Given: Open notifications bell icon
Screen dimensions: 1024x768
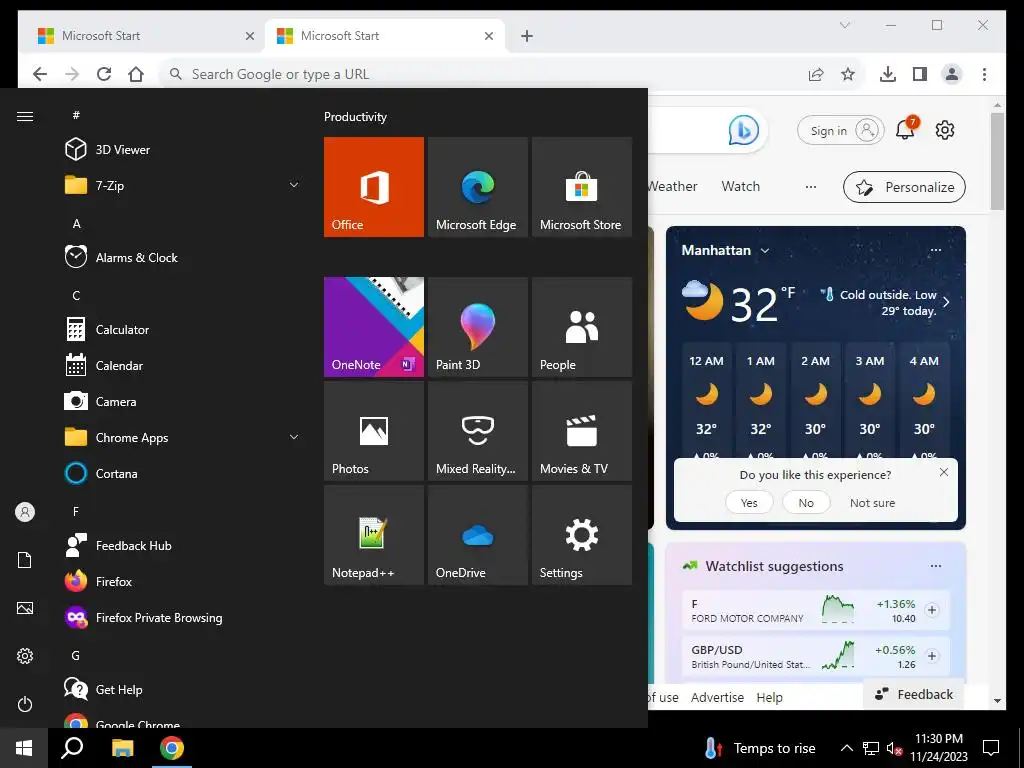Looking at the screenshot, I should (x=906, y=129).
